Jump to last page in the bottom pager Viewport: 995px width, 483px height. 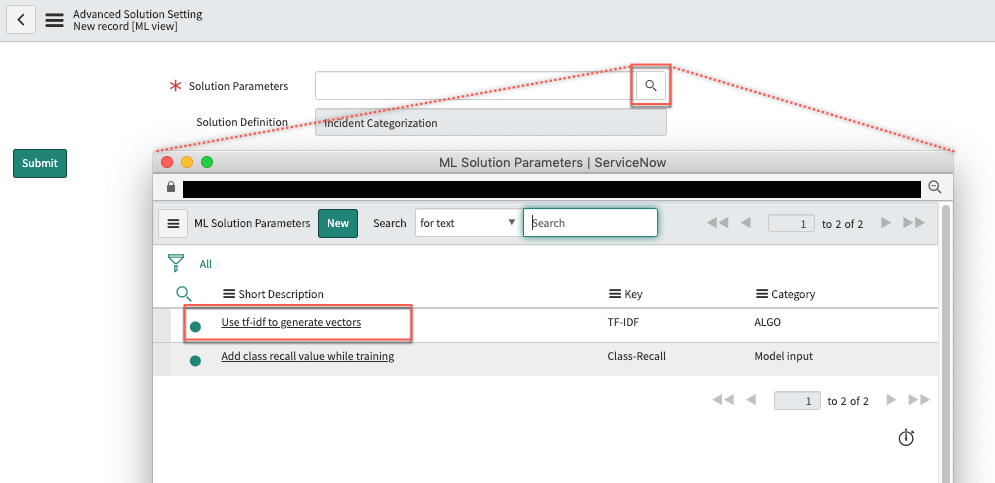(919, 400)
